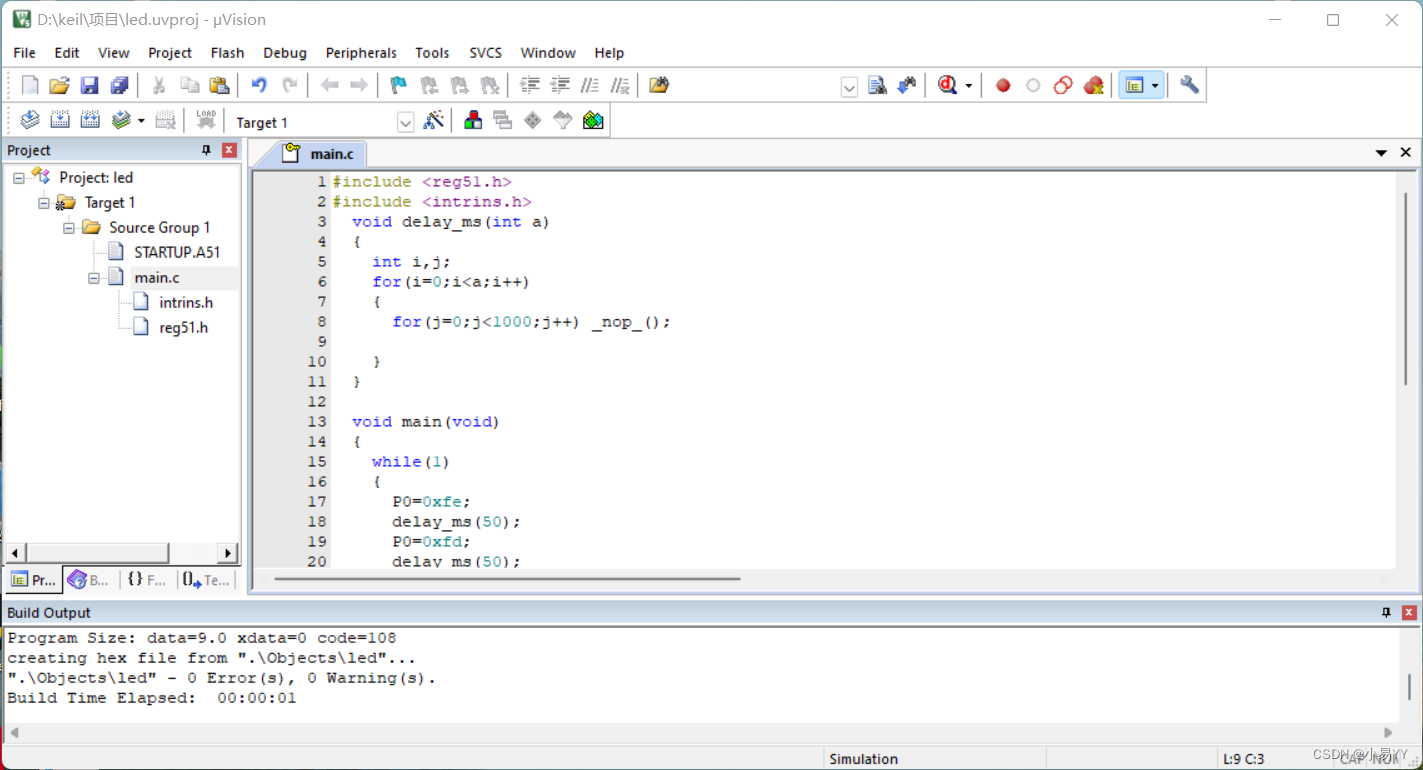Image resolution: width=1423 pixels, height=770 pixels.
Task: Click the editor vertical scrollbar thumb
Action: (x=1405, y=287)
